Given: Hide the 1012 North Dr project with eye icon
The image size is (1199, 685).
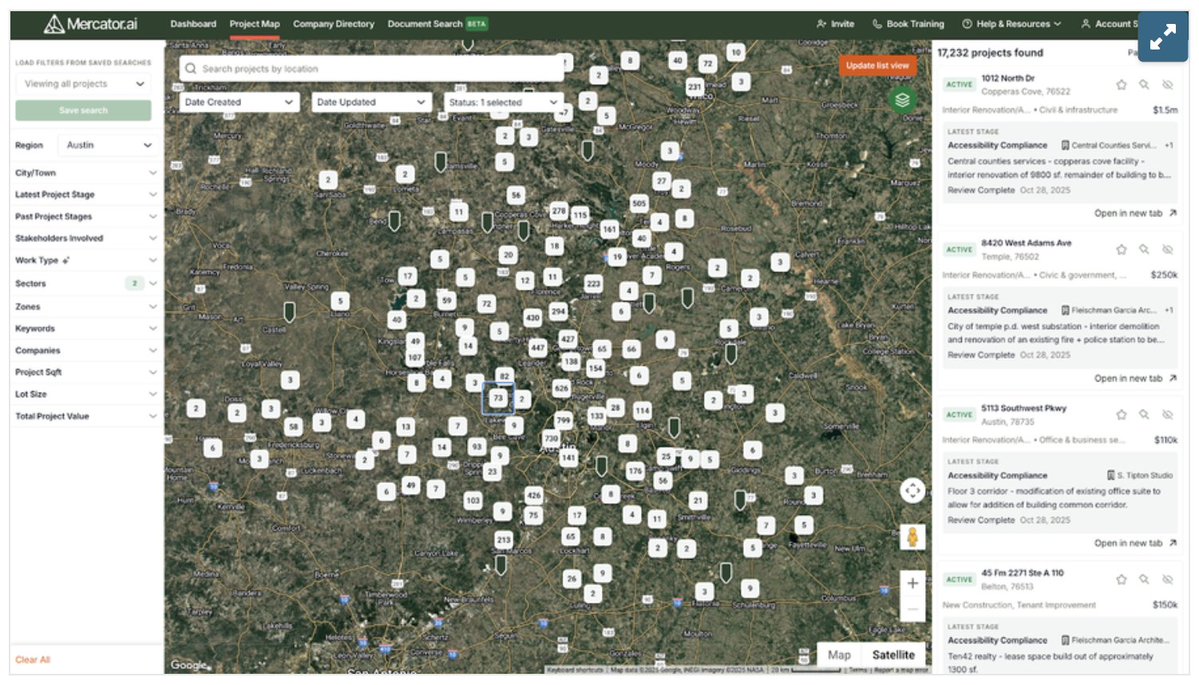Looking at the screenshot, I should coord(1167,85).
